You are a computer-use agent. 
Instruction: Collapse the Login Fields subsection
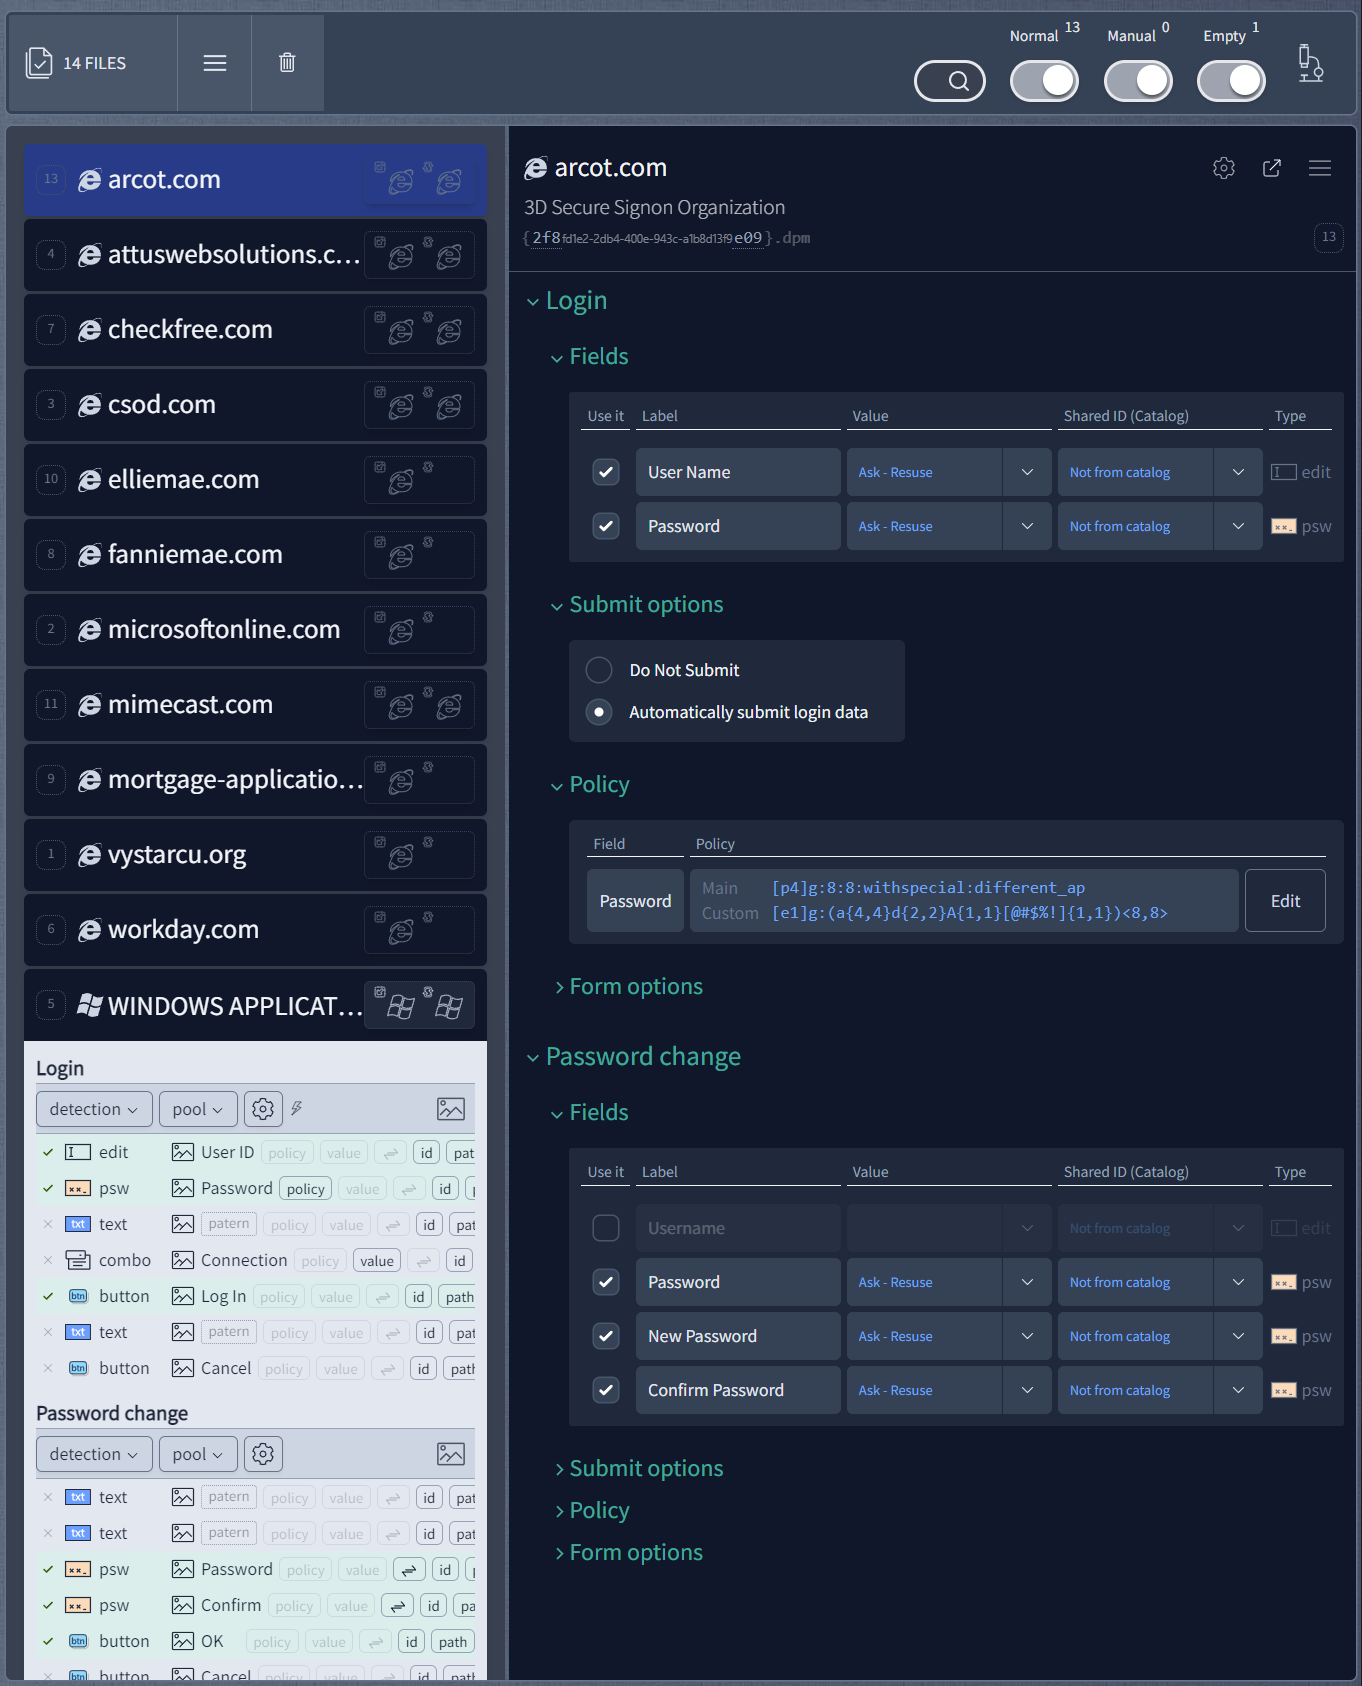point(589,357)
